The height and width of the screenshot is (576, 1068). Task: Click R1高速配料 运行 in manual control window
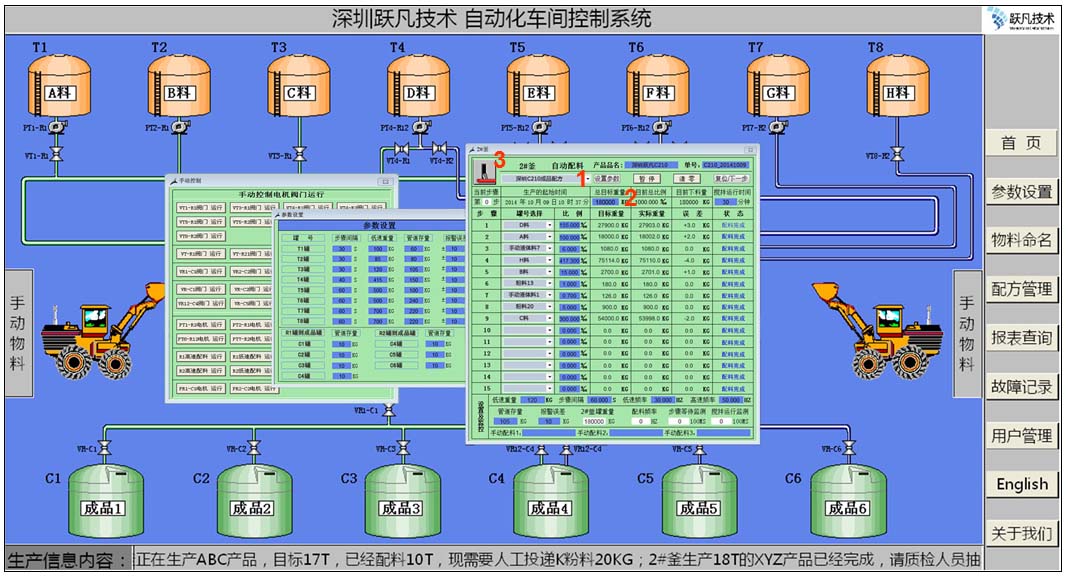tap(201, 356)
